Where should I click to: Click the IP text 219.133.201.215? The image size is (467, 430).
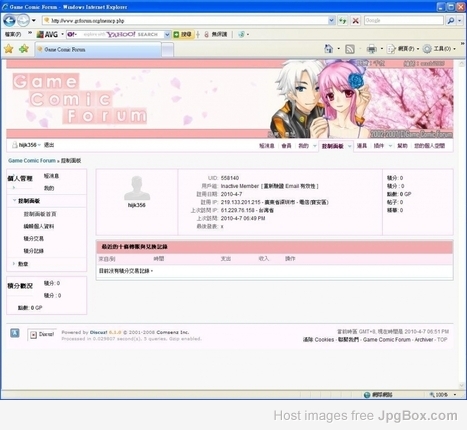point(240,202)
